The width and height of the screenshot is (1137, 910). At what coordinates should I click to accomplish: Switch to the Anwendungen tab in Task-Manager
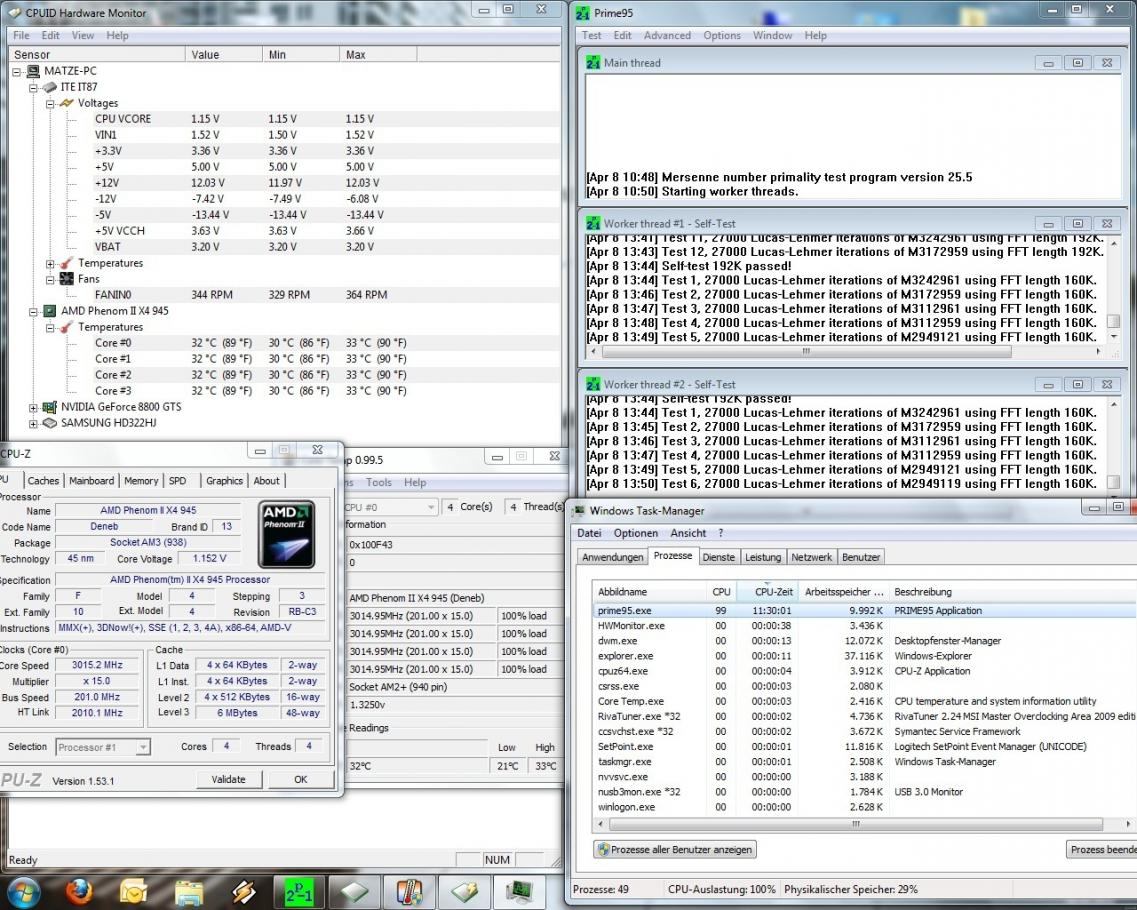coord(613,557)
